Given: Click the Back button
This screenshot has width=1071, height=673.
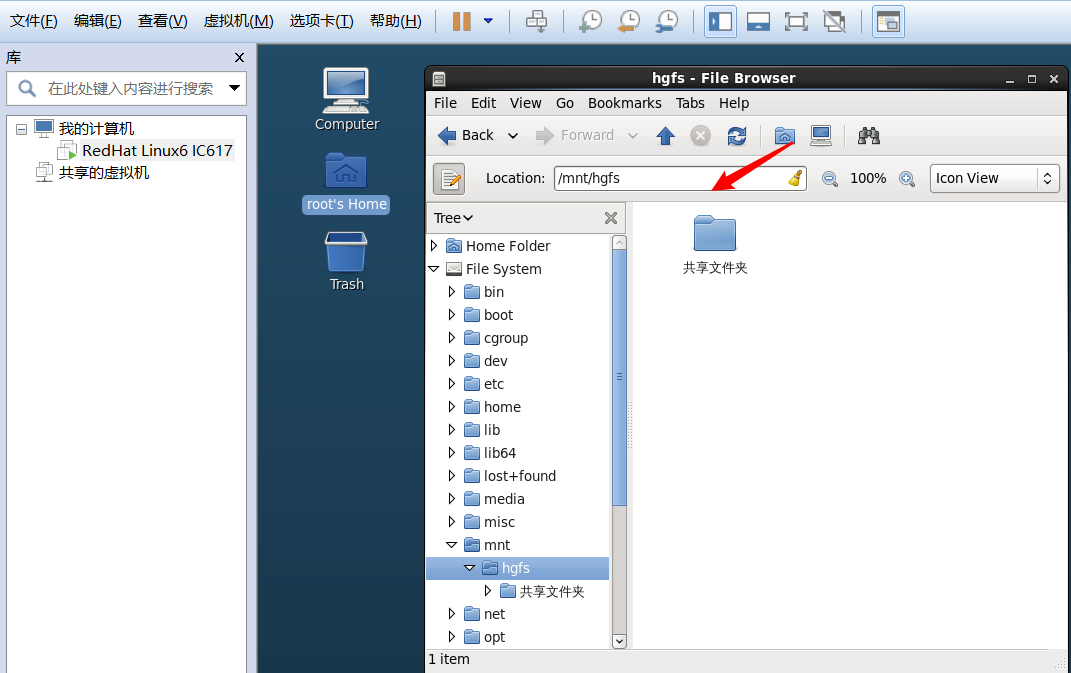Looking at the screenshot, I should pos(466,136).
